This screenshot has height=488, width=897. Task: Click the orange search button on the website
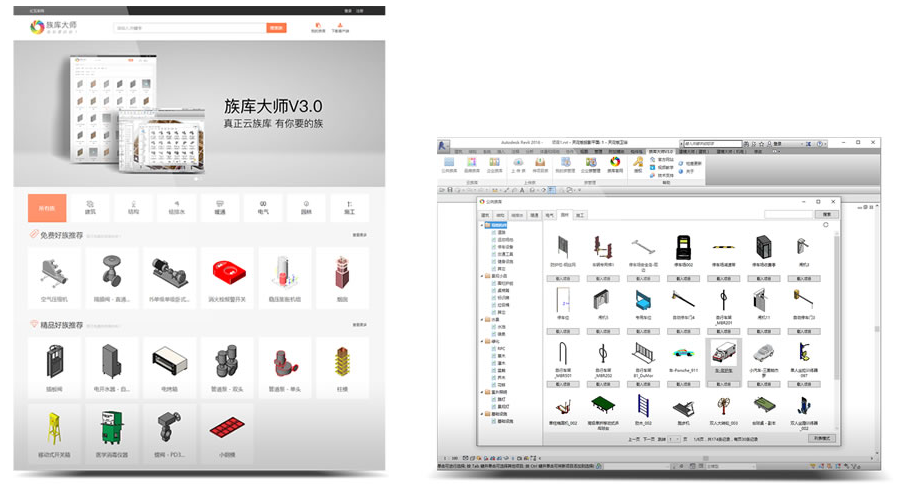coord(276,27)
